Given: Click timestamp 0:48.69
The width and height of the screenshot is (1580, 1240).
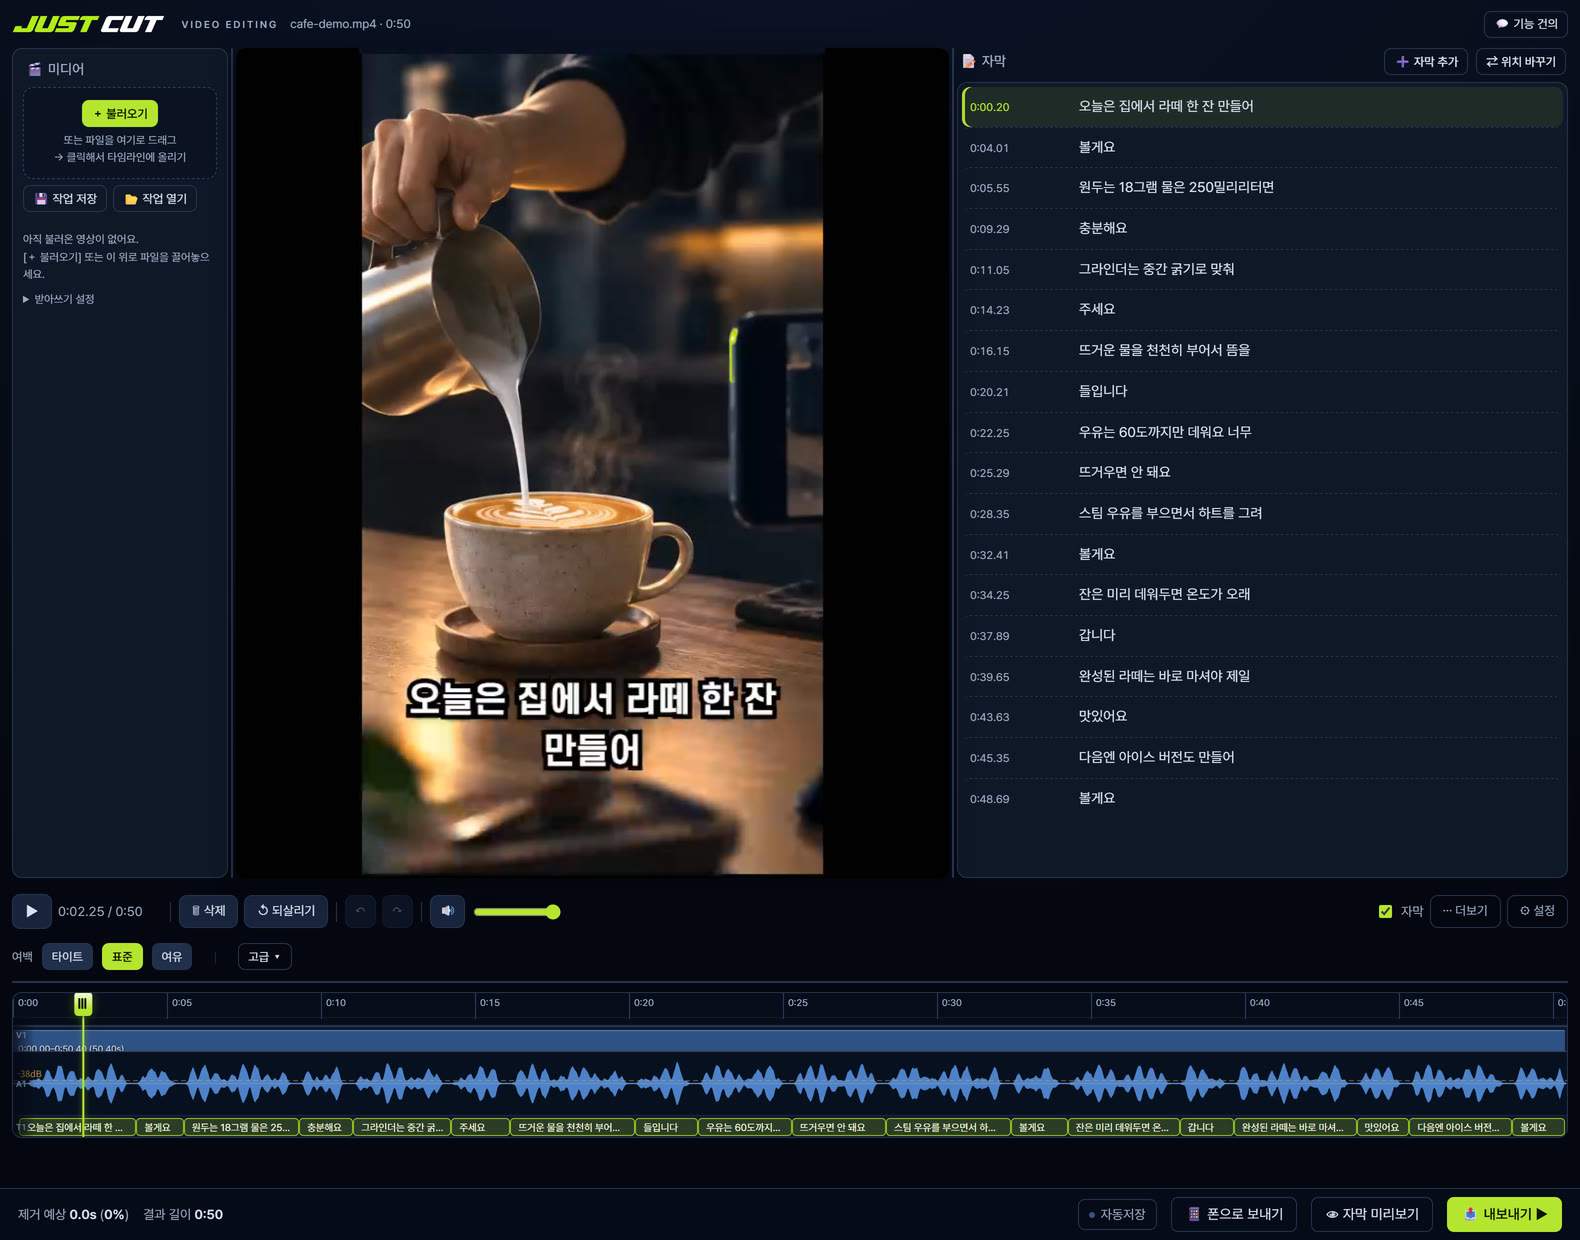Looking at the screenshot, I should tap(989, 799).
